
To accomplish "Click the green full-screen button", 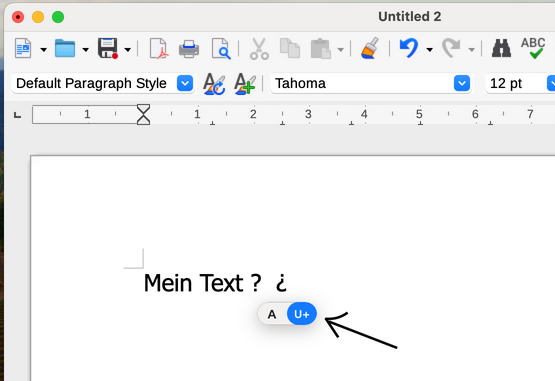I will 58,17.
